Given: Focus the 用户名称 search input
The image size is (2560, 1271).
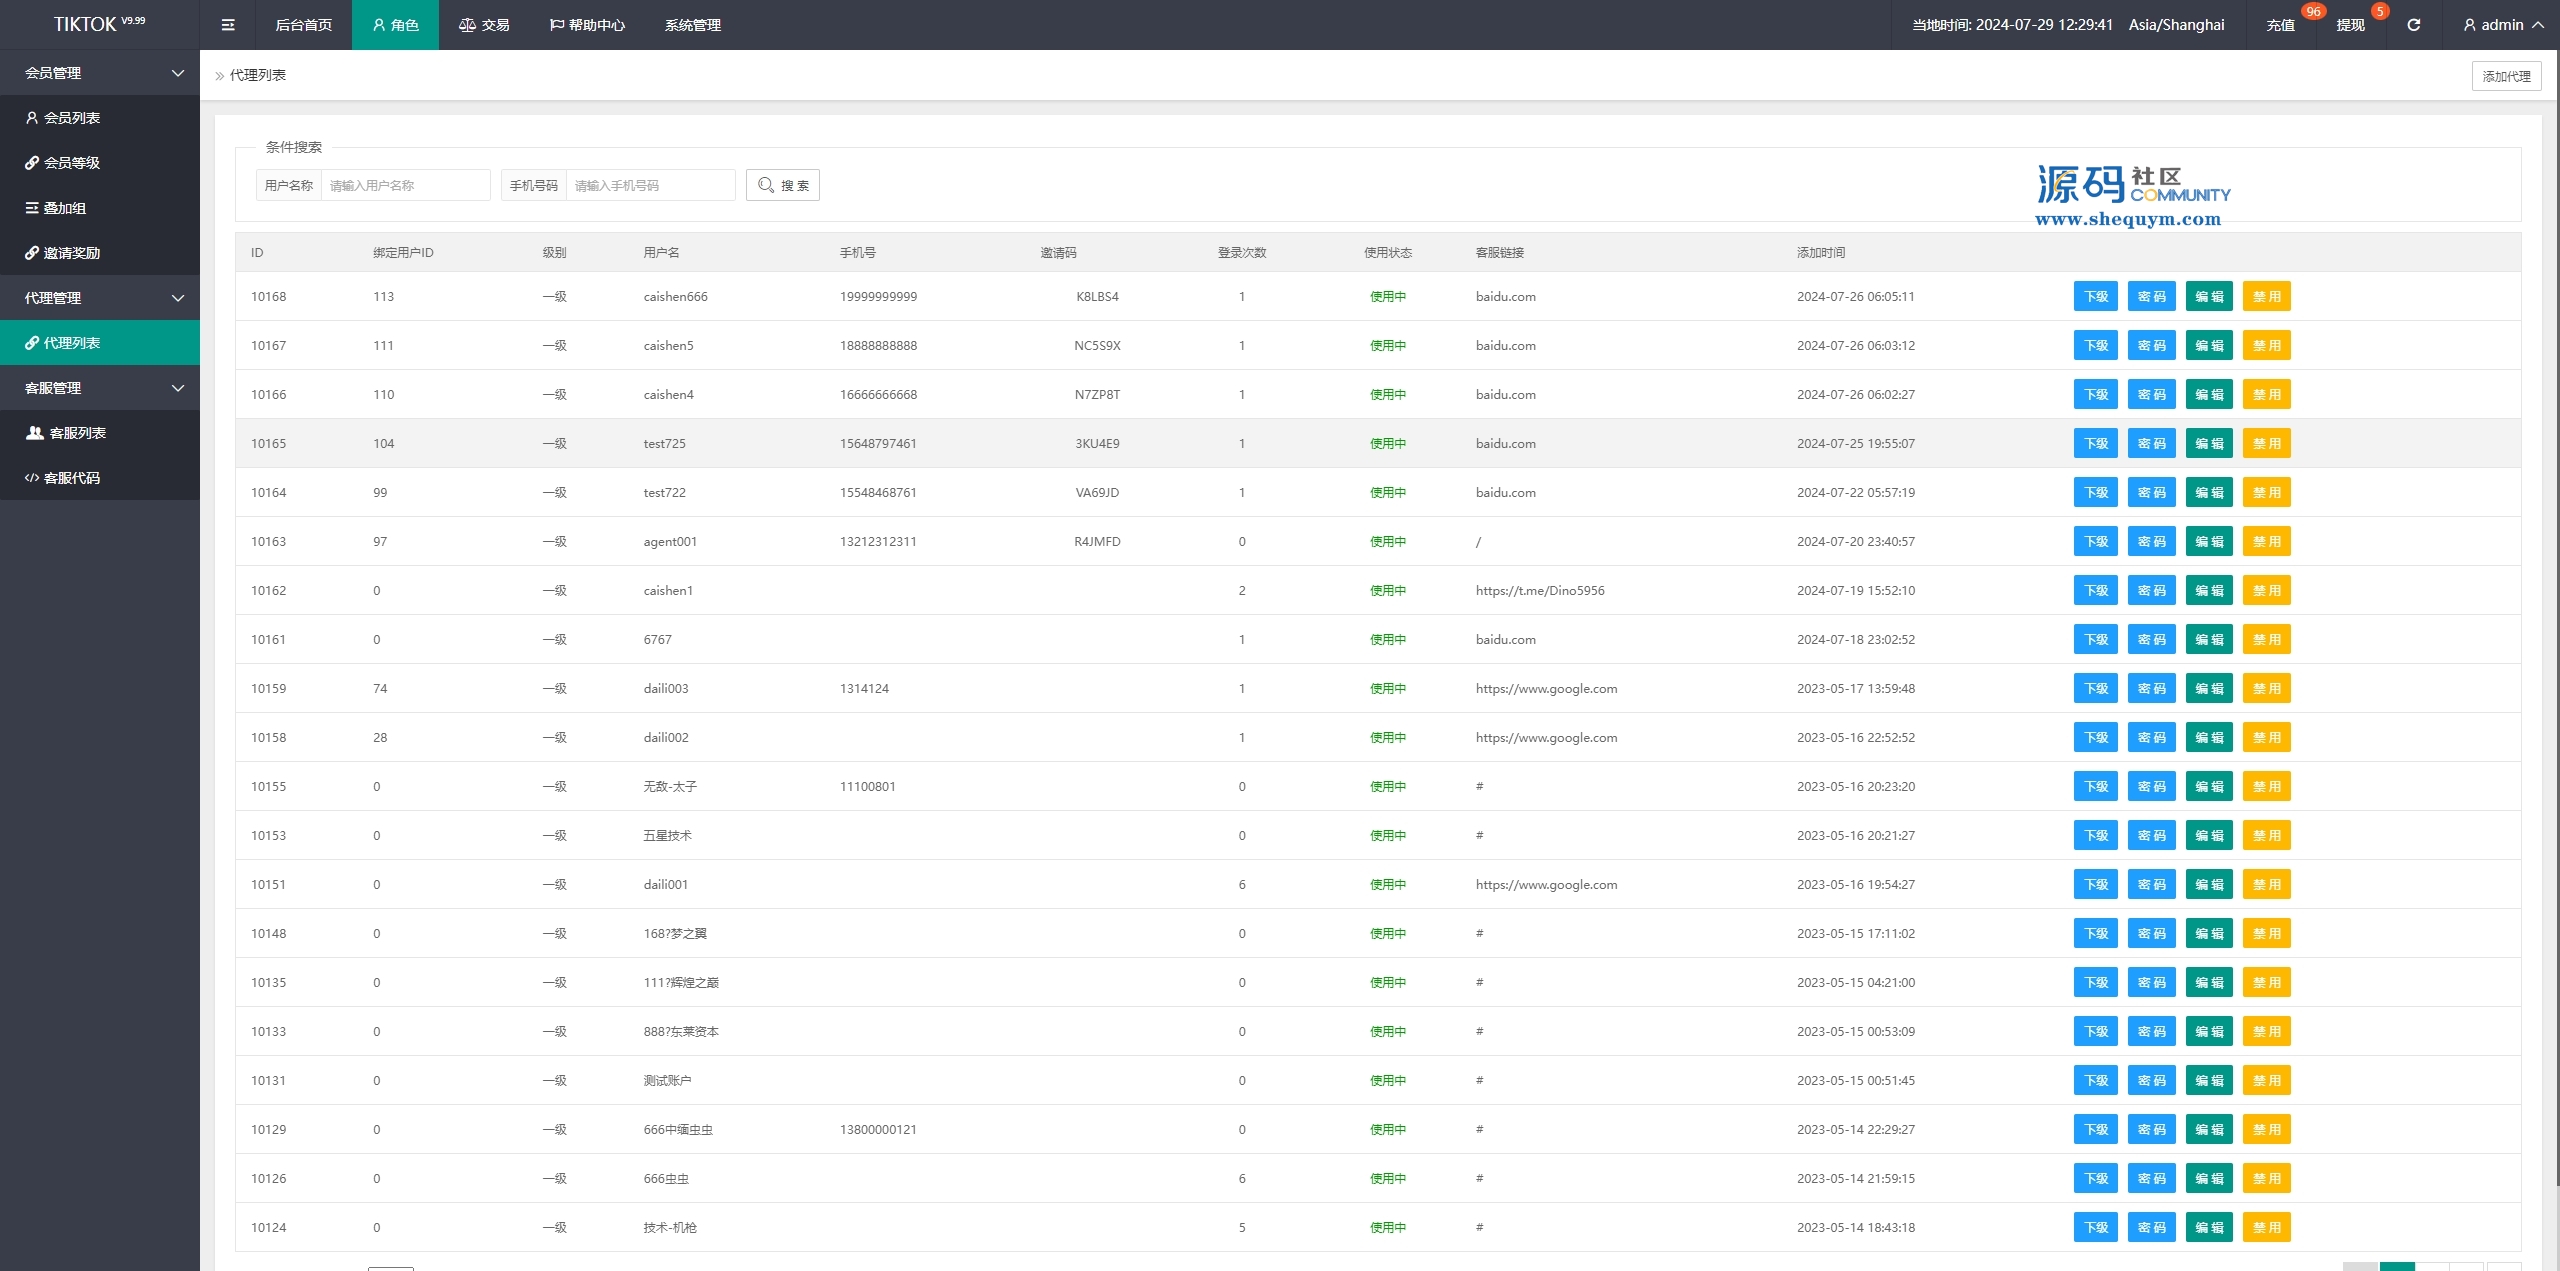Looking at the screenshot, I should (x=405, y=185).
